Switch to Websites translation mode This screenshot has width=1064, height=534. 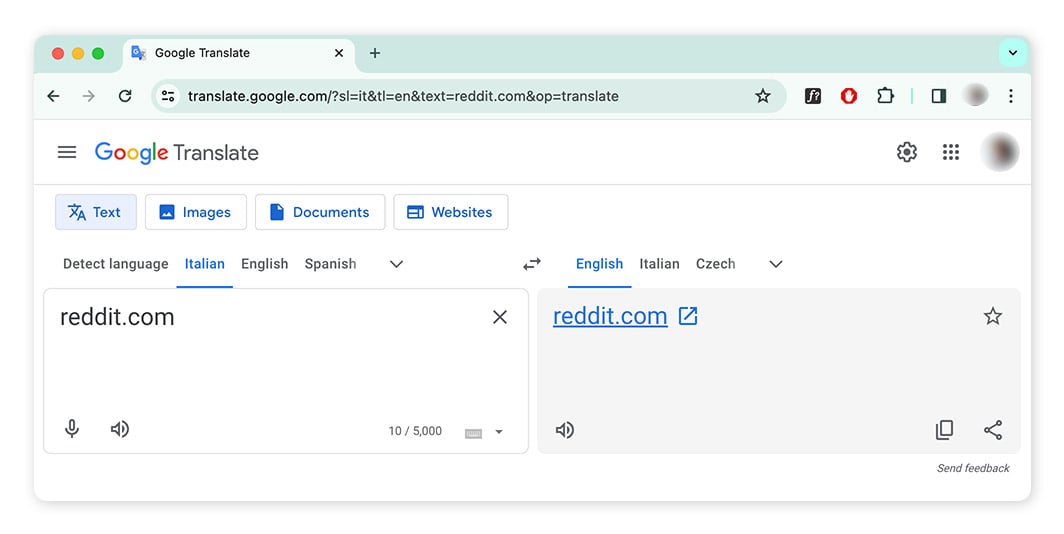coord(451,212)
